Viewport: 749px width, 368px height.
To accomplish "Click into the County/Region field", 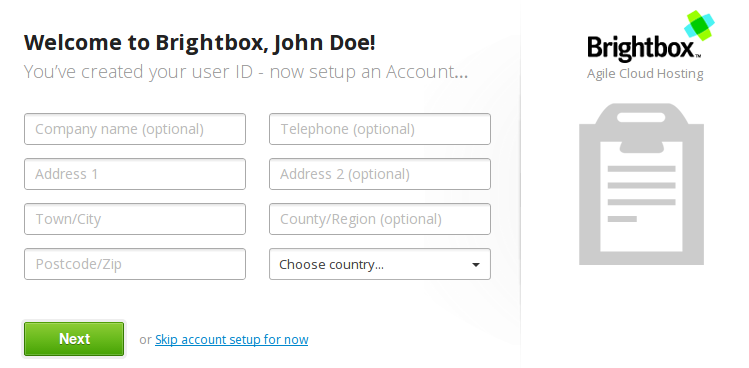I will (x=380, y=219).
